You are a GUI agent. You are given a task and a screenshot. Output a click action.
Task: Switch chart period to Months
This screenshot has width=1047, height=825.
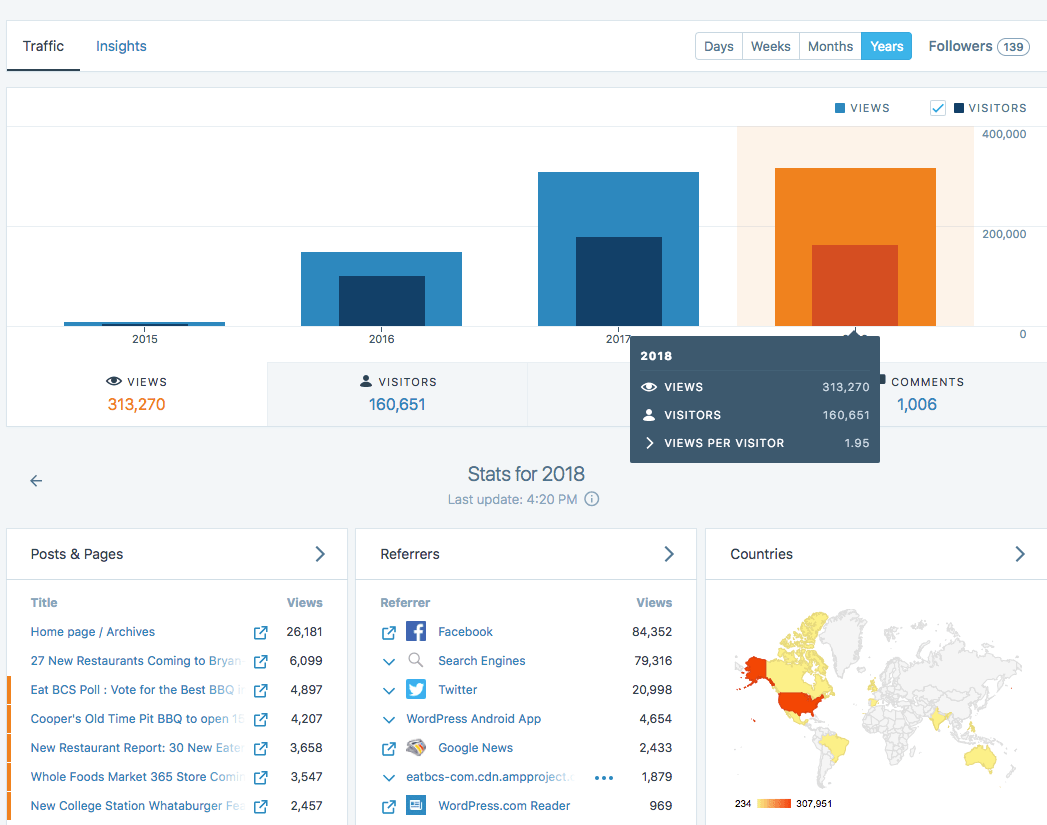(830, 46)
